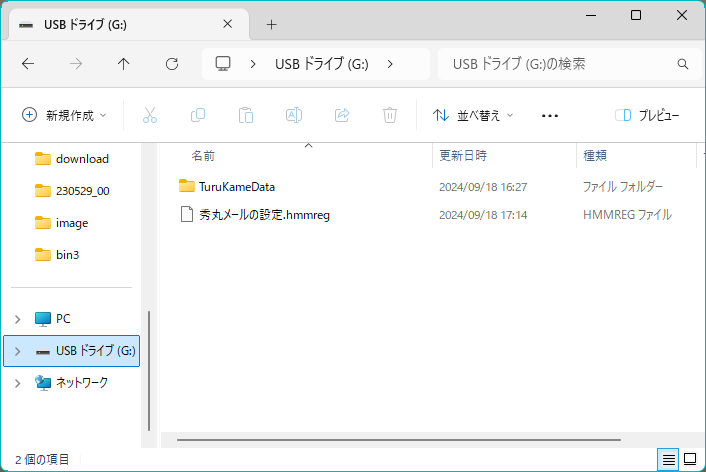Image resolution: width=706 pixels, height=472 pixels.
Task: Select USB ドライブ (G:) in navigation pane
Action: pyautogui.click(x=72, y=351)
